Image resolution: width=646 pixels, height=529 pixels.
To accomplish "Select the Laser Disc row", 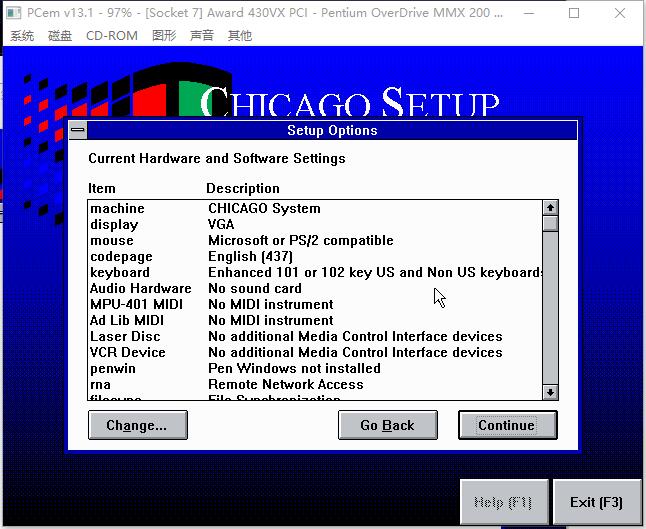I will coord(315,336).
